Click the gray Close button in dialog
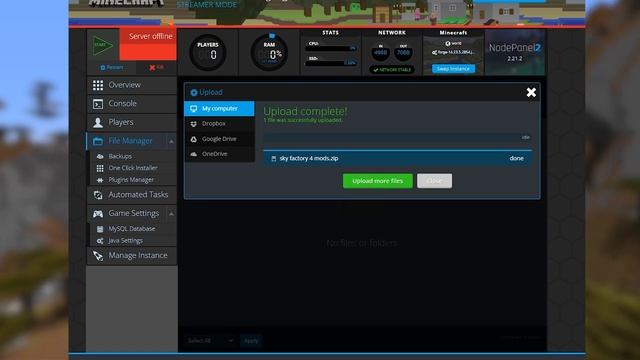This screenshot has height=360, width=640. (x=434, y=181)
